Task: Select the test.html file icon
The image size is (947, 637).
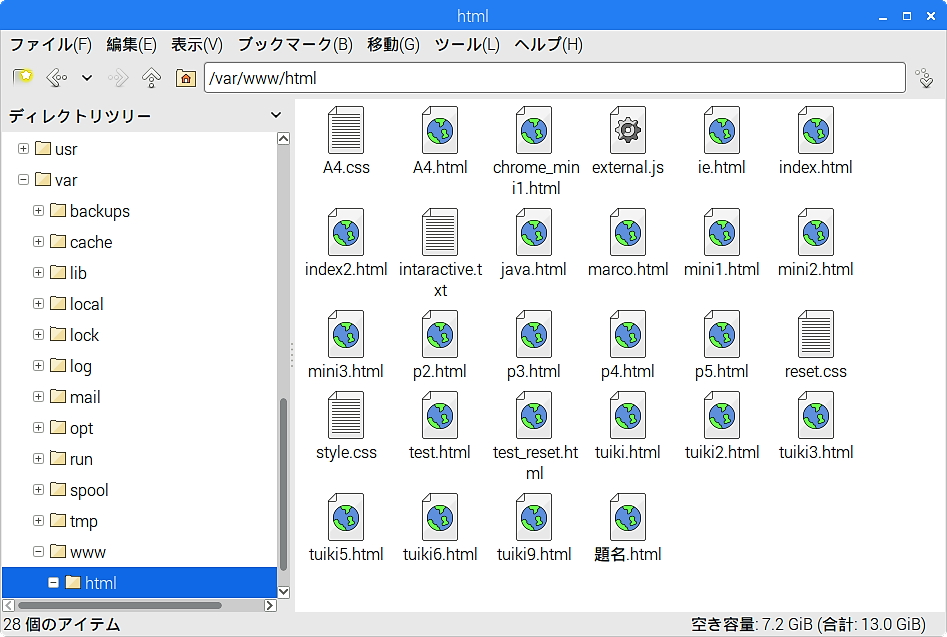Action: (x=440, y=415)
